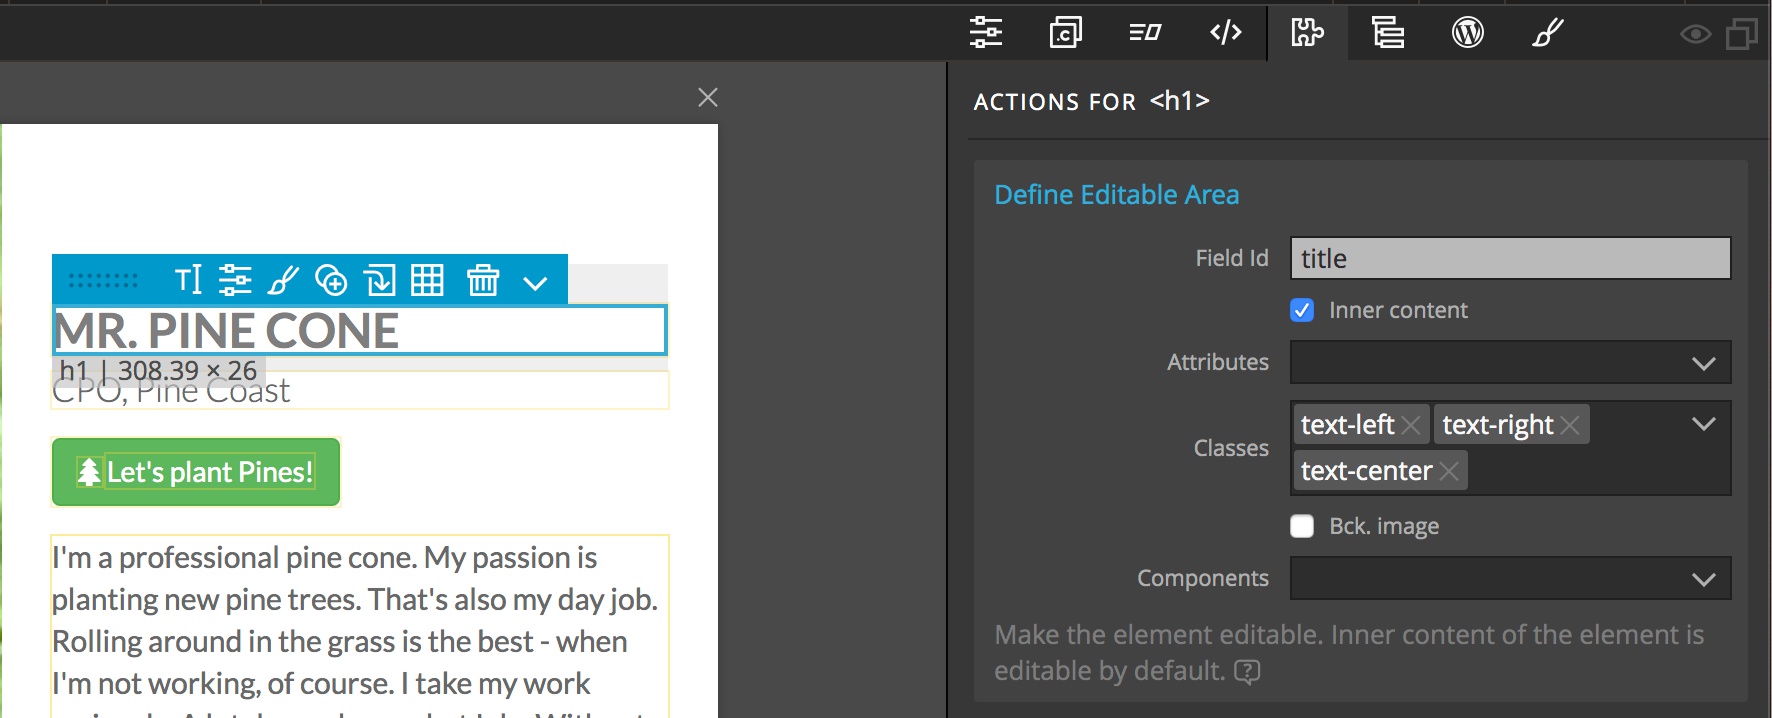The width and height of the screenshot is (1772, 718).
Task: Delete element with the trash icon
Action: pyautogui.click(x=483, y=280)
